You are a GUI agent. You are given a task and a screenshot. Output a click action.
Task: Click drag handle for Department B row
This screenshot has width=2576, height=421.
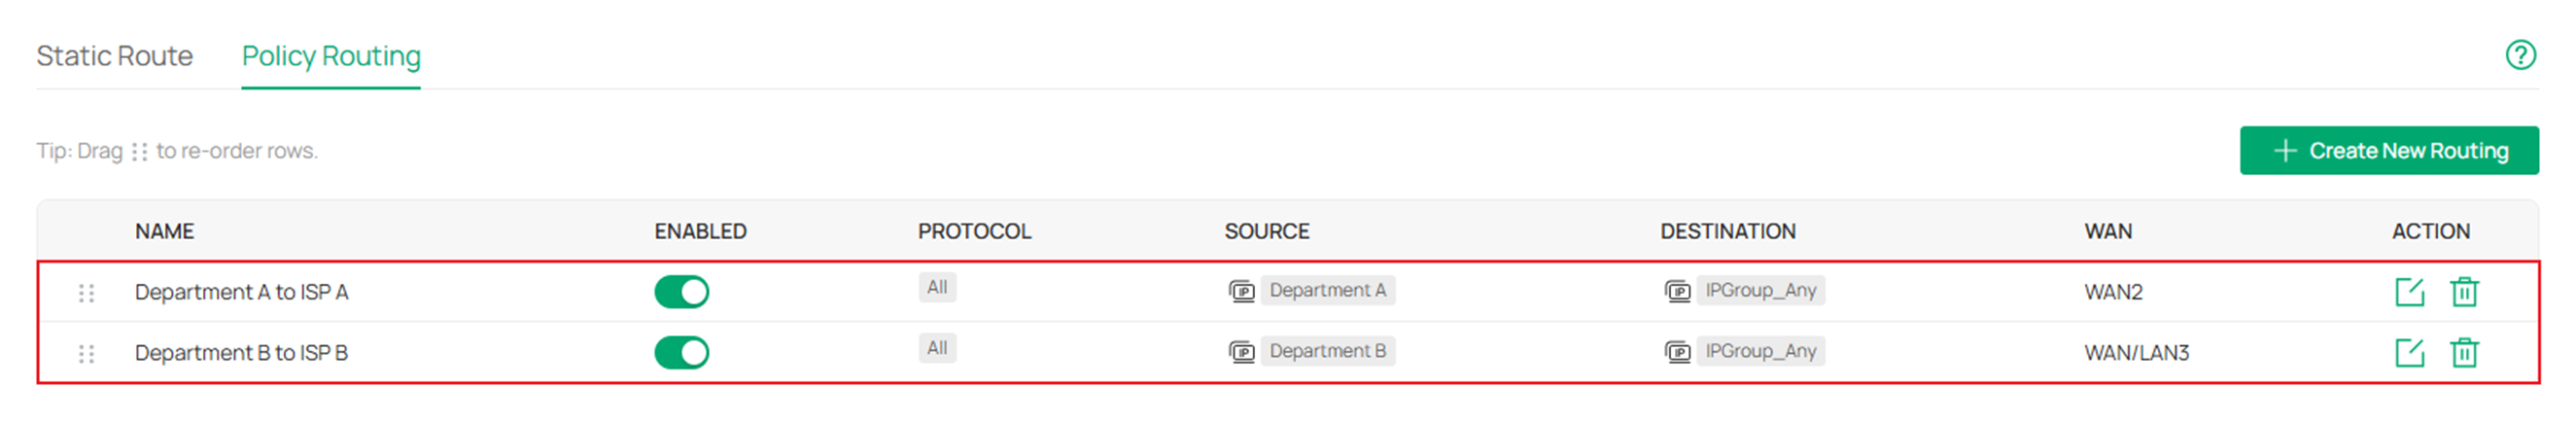[87, 354]
